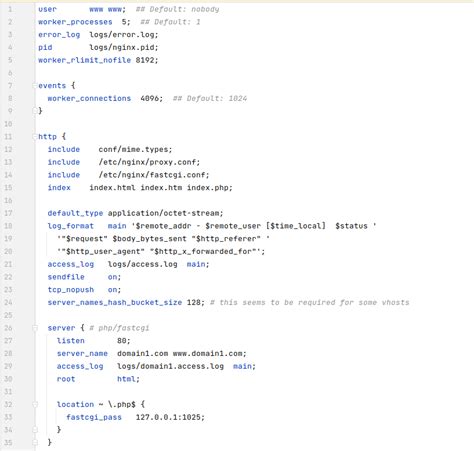The image size is (474, 451).
Task: Click the 'logs/error.log;' value
Action: [x=124, y=35]
